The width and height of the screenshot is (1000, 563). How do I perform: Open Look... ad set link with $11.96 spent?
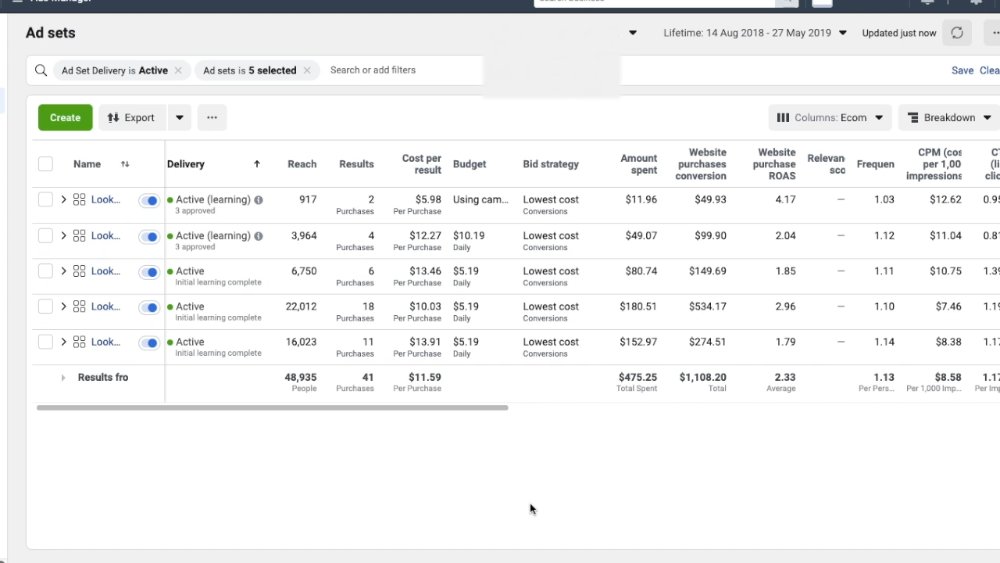point(105,200)
